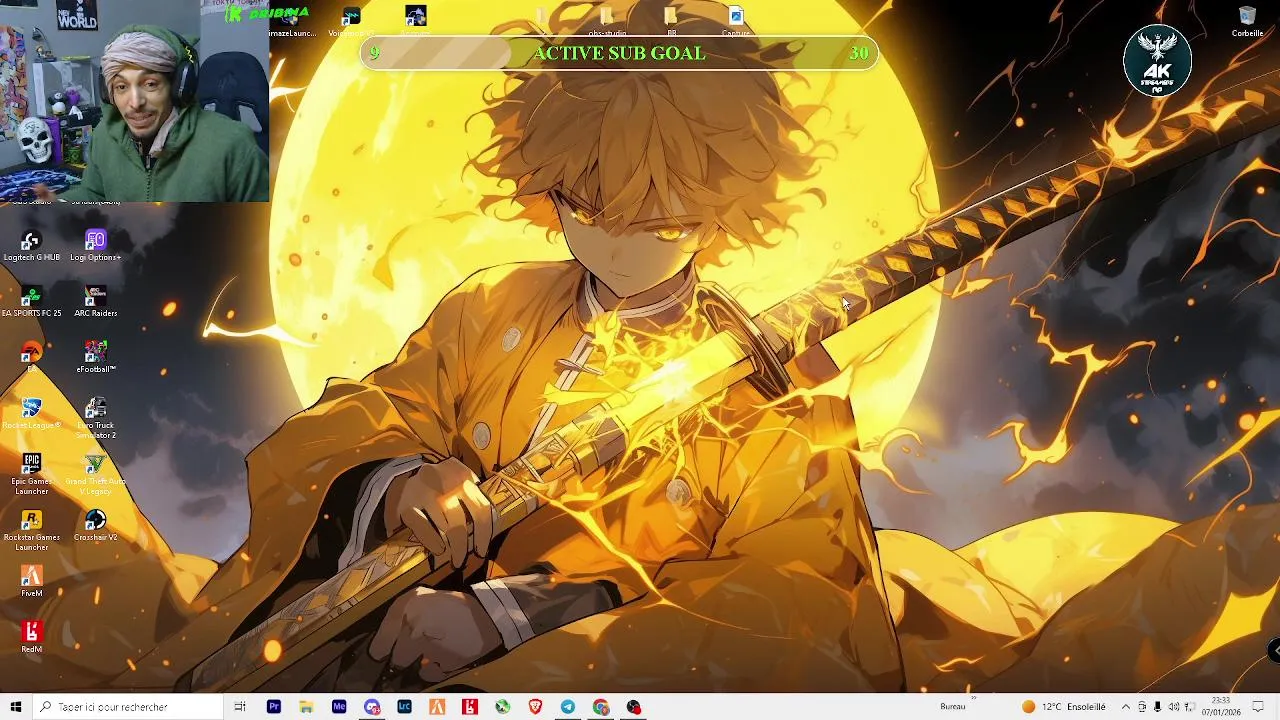The height and width of the screenshot is (720, 1280).
Task: Launch eFootball desktop shortcut
Action: tap(95, 358)
